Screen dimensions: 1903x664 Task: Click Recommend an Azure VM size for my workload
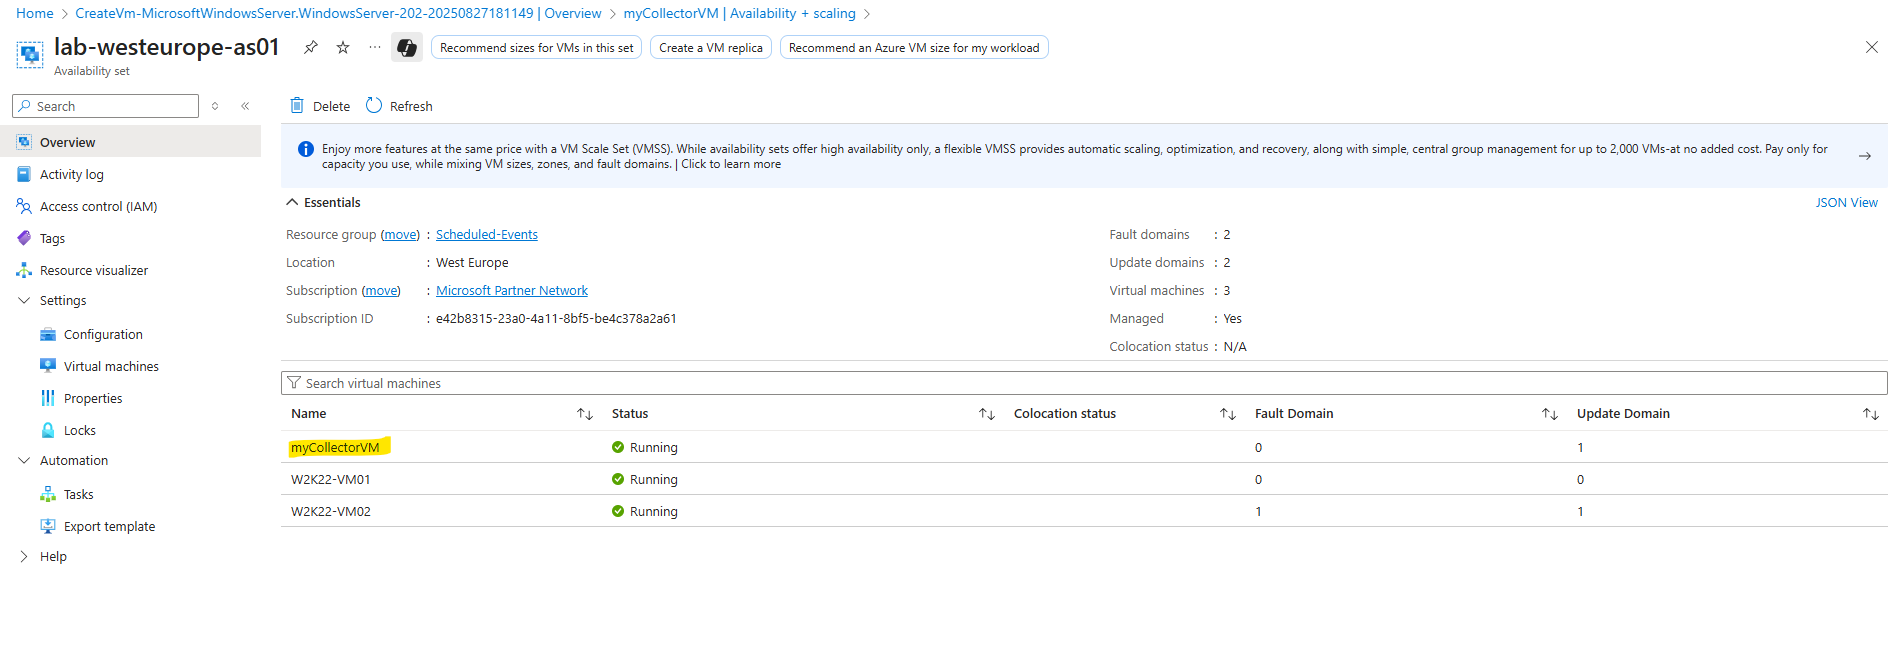[914, 47]
